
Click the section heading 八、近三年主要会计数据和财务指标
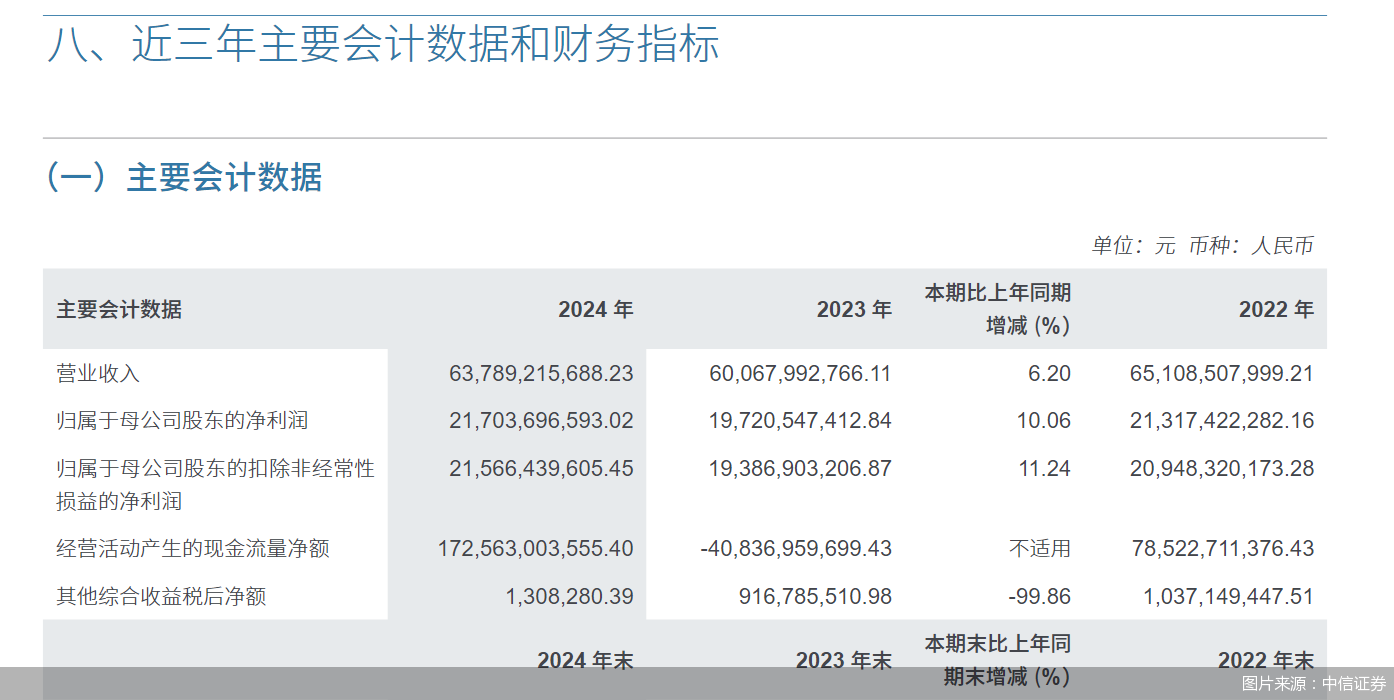[x=382, y=46]
